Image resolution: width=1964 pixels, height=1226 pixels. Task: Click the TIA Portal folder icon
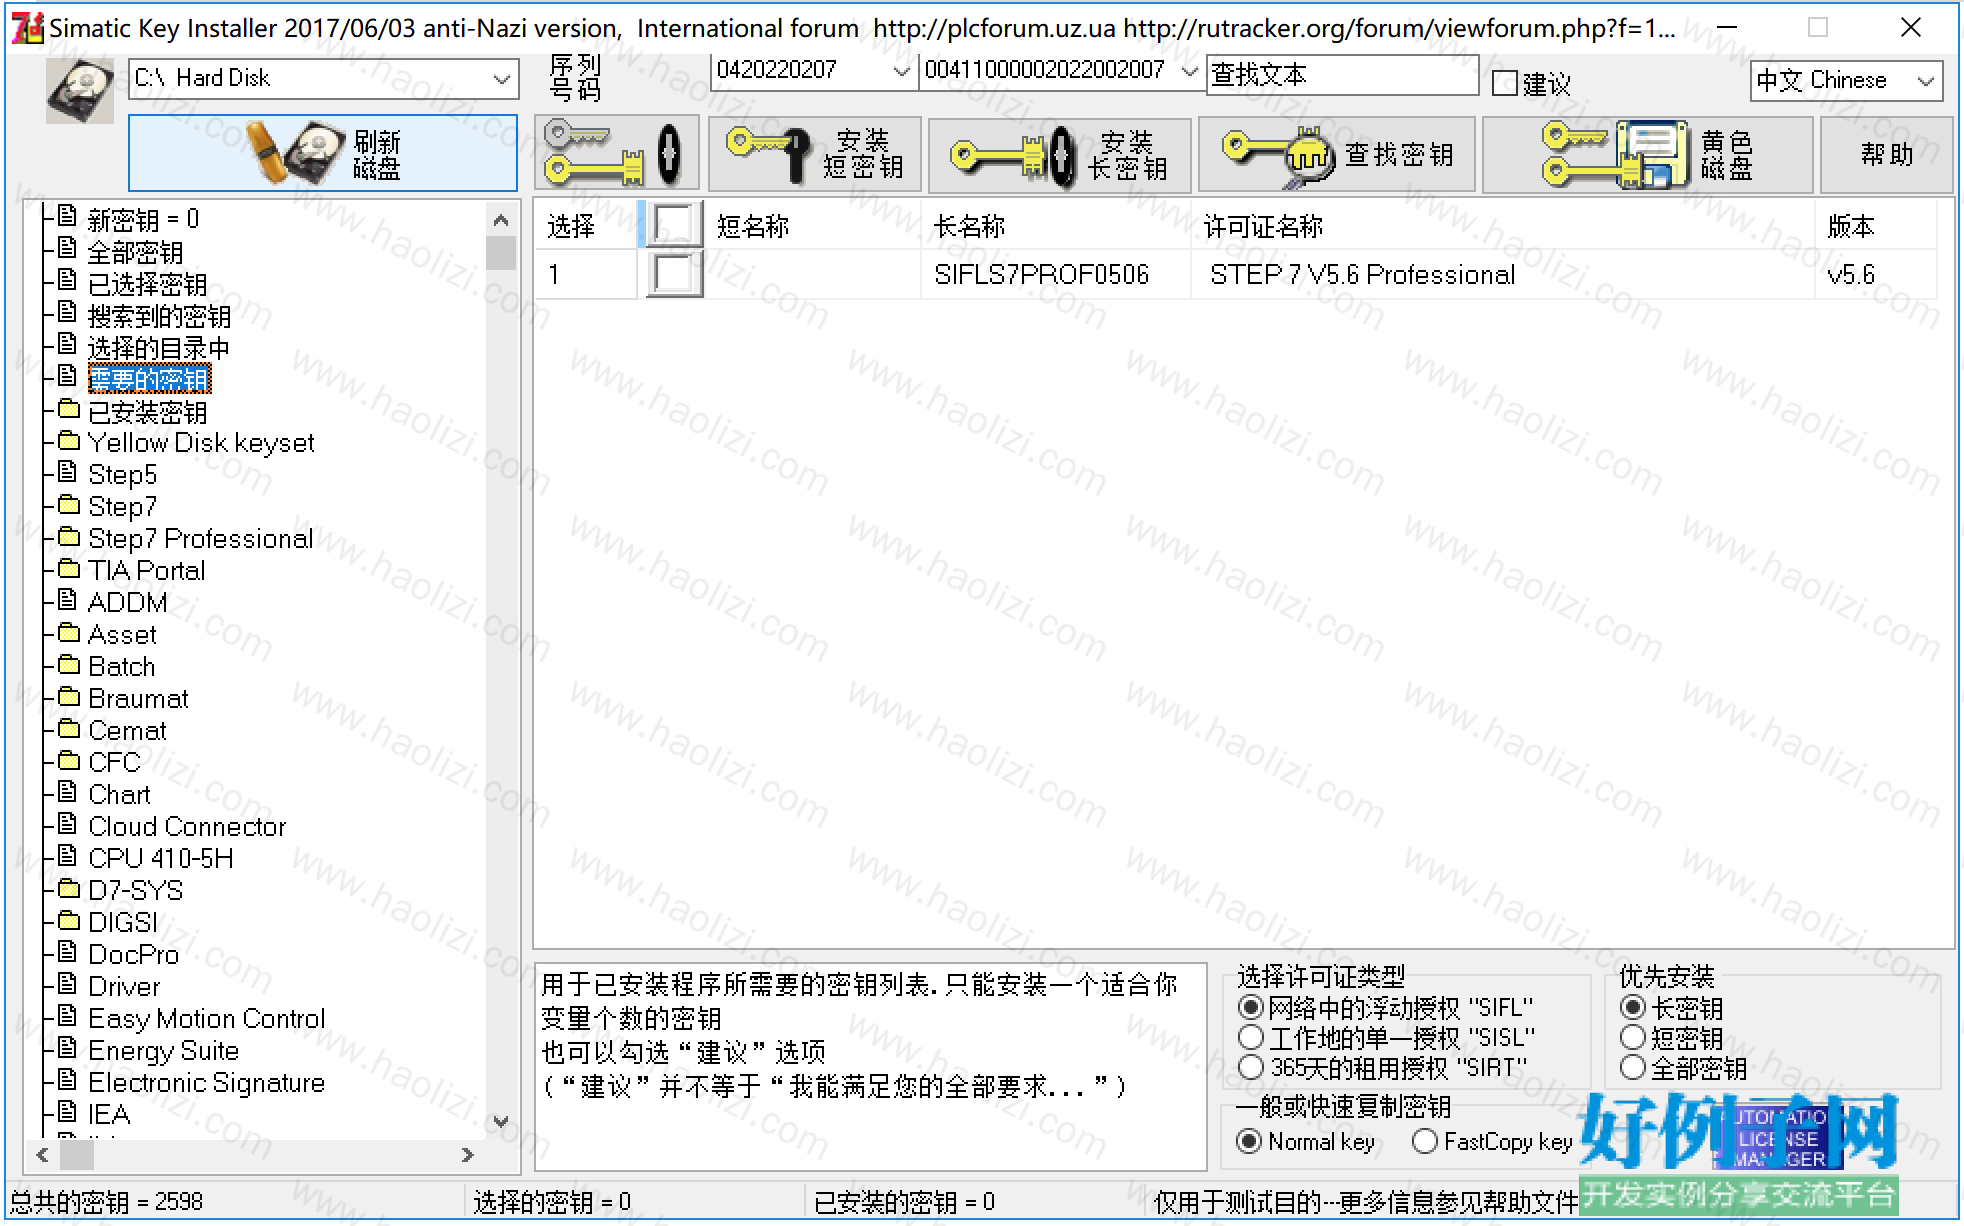(68, 569)
